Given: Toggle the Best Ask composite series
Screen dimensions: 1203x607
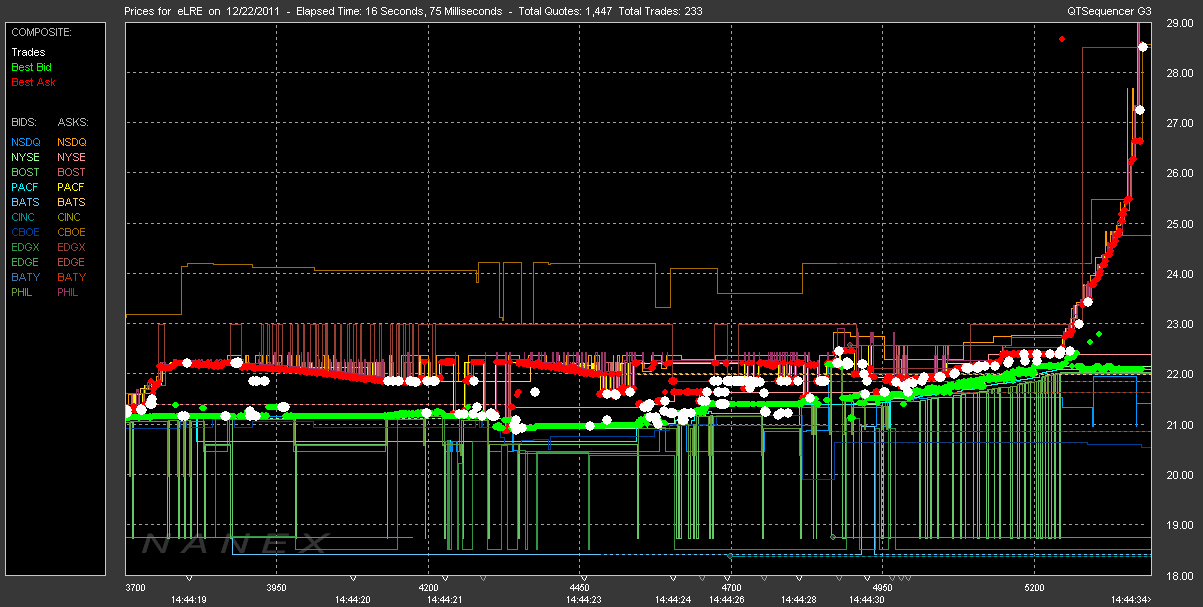Looking at the screenshot, I should point(32,82).
